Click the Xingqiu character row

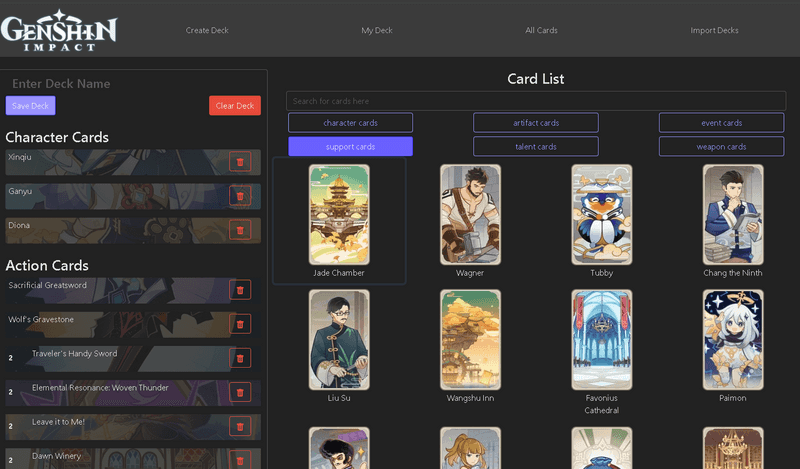pyautogui.click(x=133, y=162)
